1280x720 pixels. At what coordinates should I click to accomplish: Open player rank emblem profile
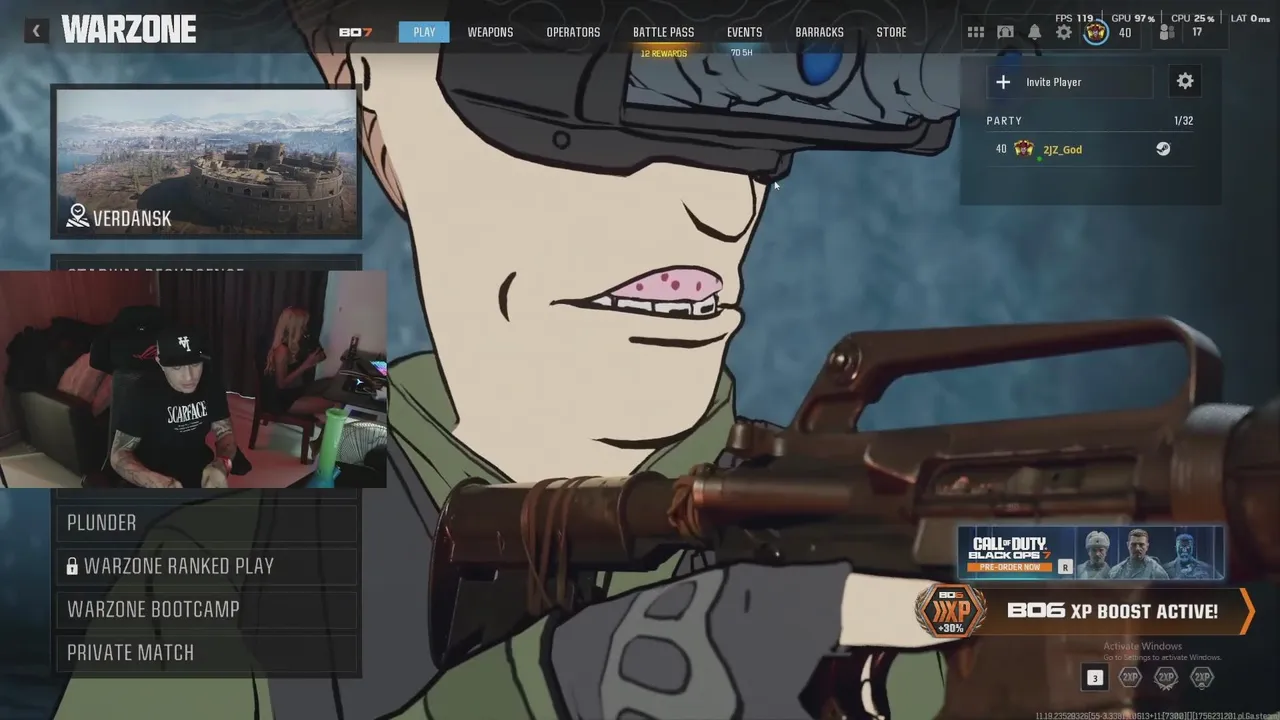tap(1096, 33)
